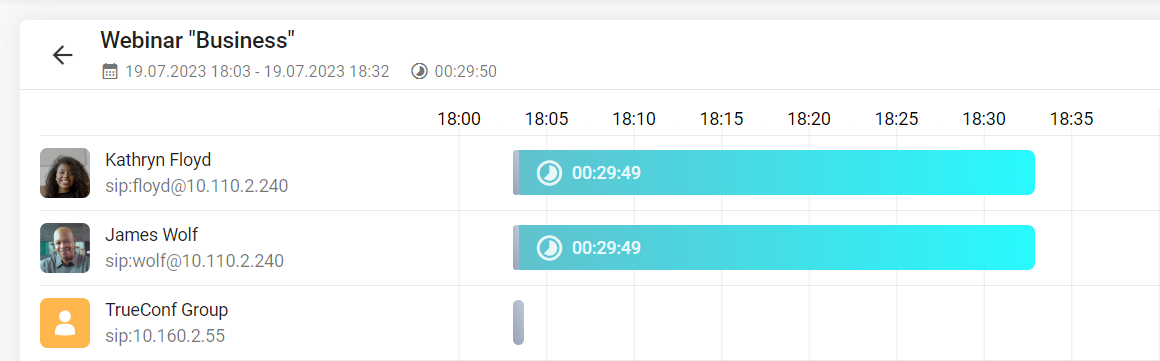
Task: Click the sip:wolf@10.110.2.240 address
Action: (195, 260)
